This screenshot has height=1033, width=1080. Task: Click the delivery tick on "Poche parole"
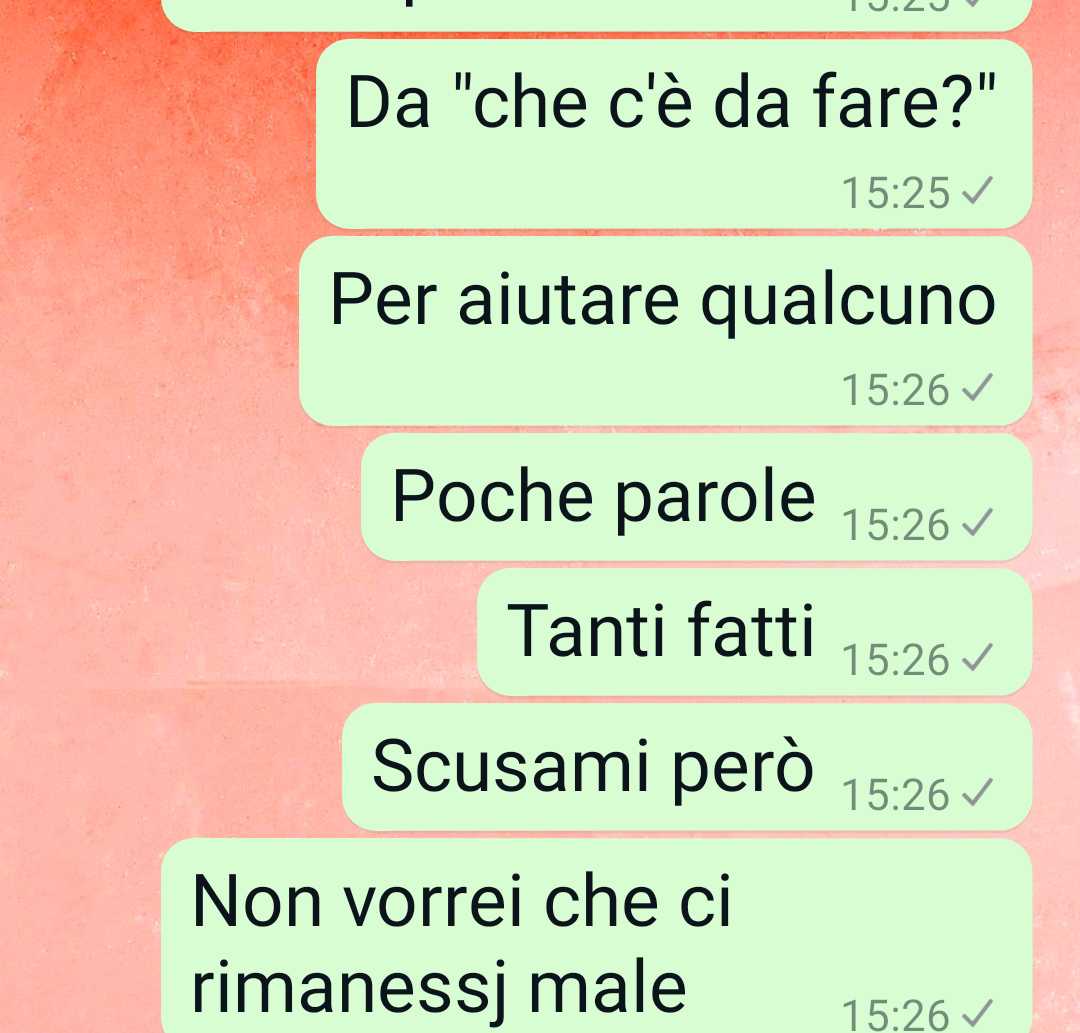coord(977,523)
